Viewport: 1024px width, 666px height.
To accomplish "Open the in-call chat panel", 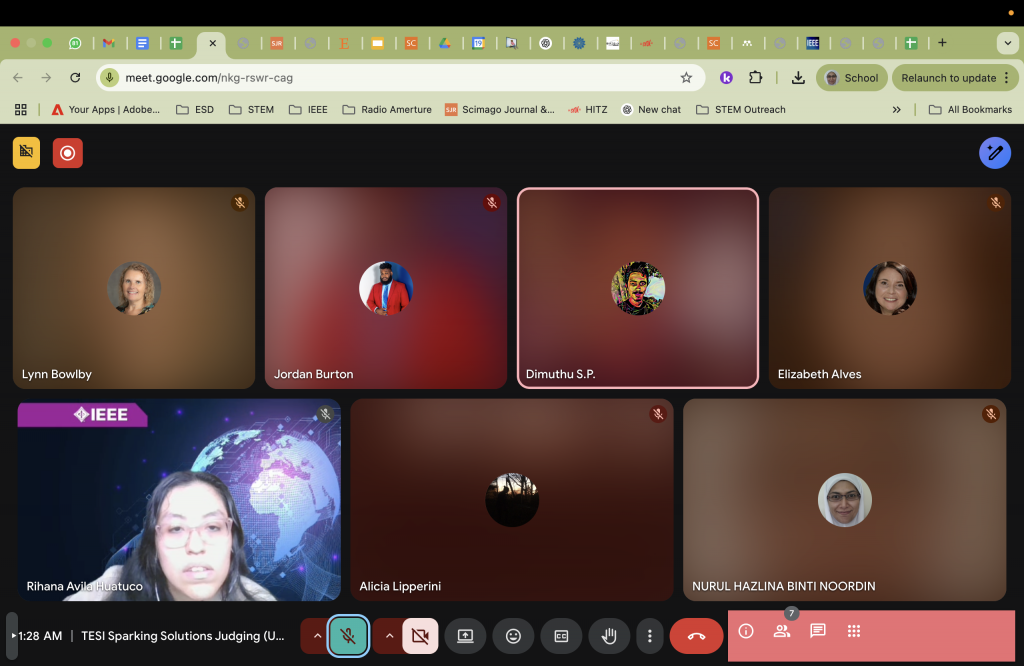I will (818, 631).
